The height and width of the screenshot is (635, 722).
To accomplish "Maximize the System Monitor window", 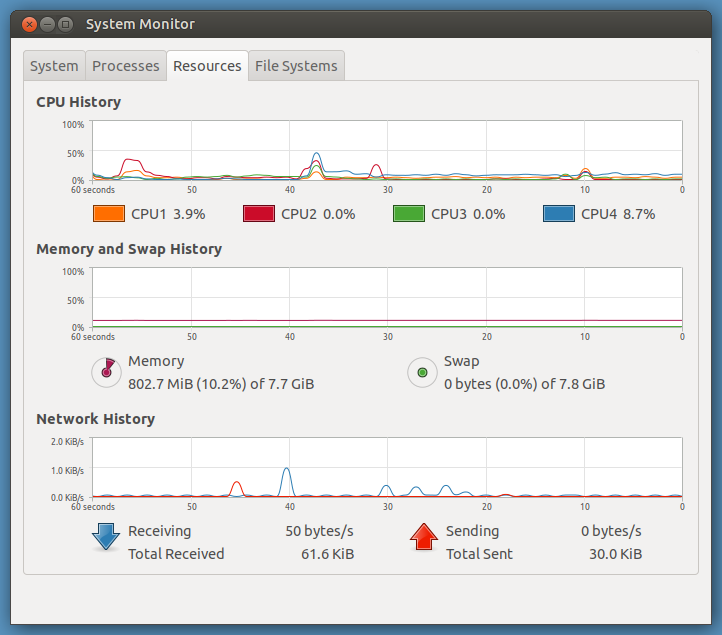I will [x=66, y=23].
